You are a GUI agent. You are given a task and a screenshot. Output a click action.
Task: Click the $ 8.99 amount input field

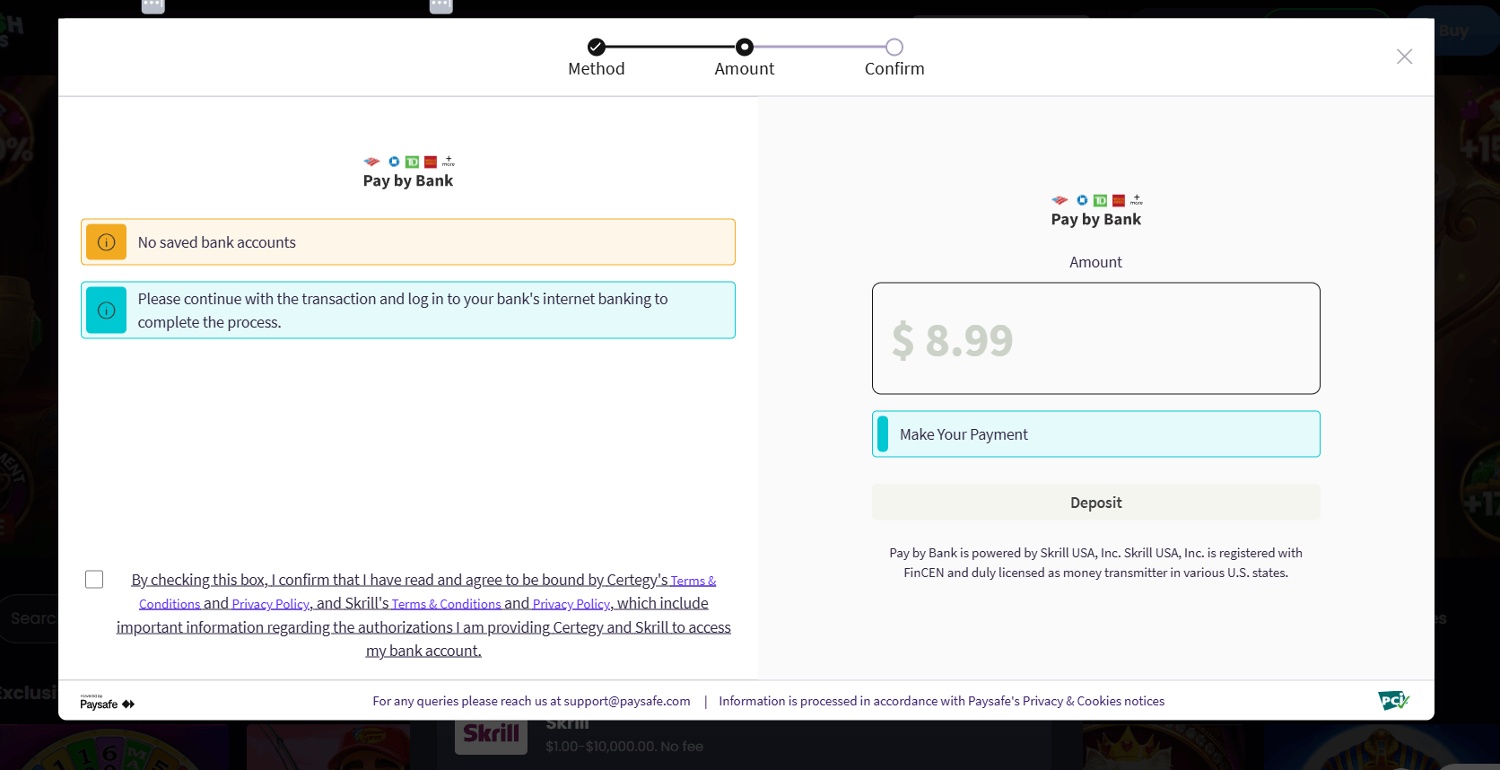(1096, 339)
